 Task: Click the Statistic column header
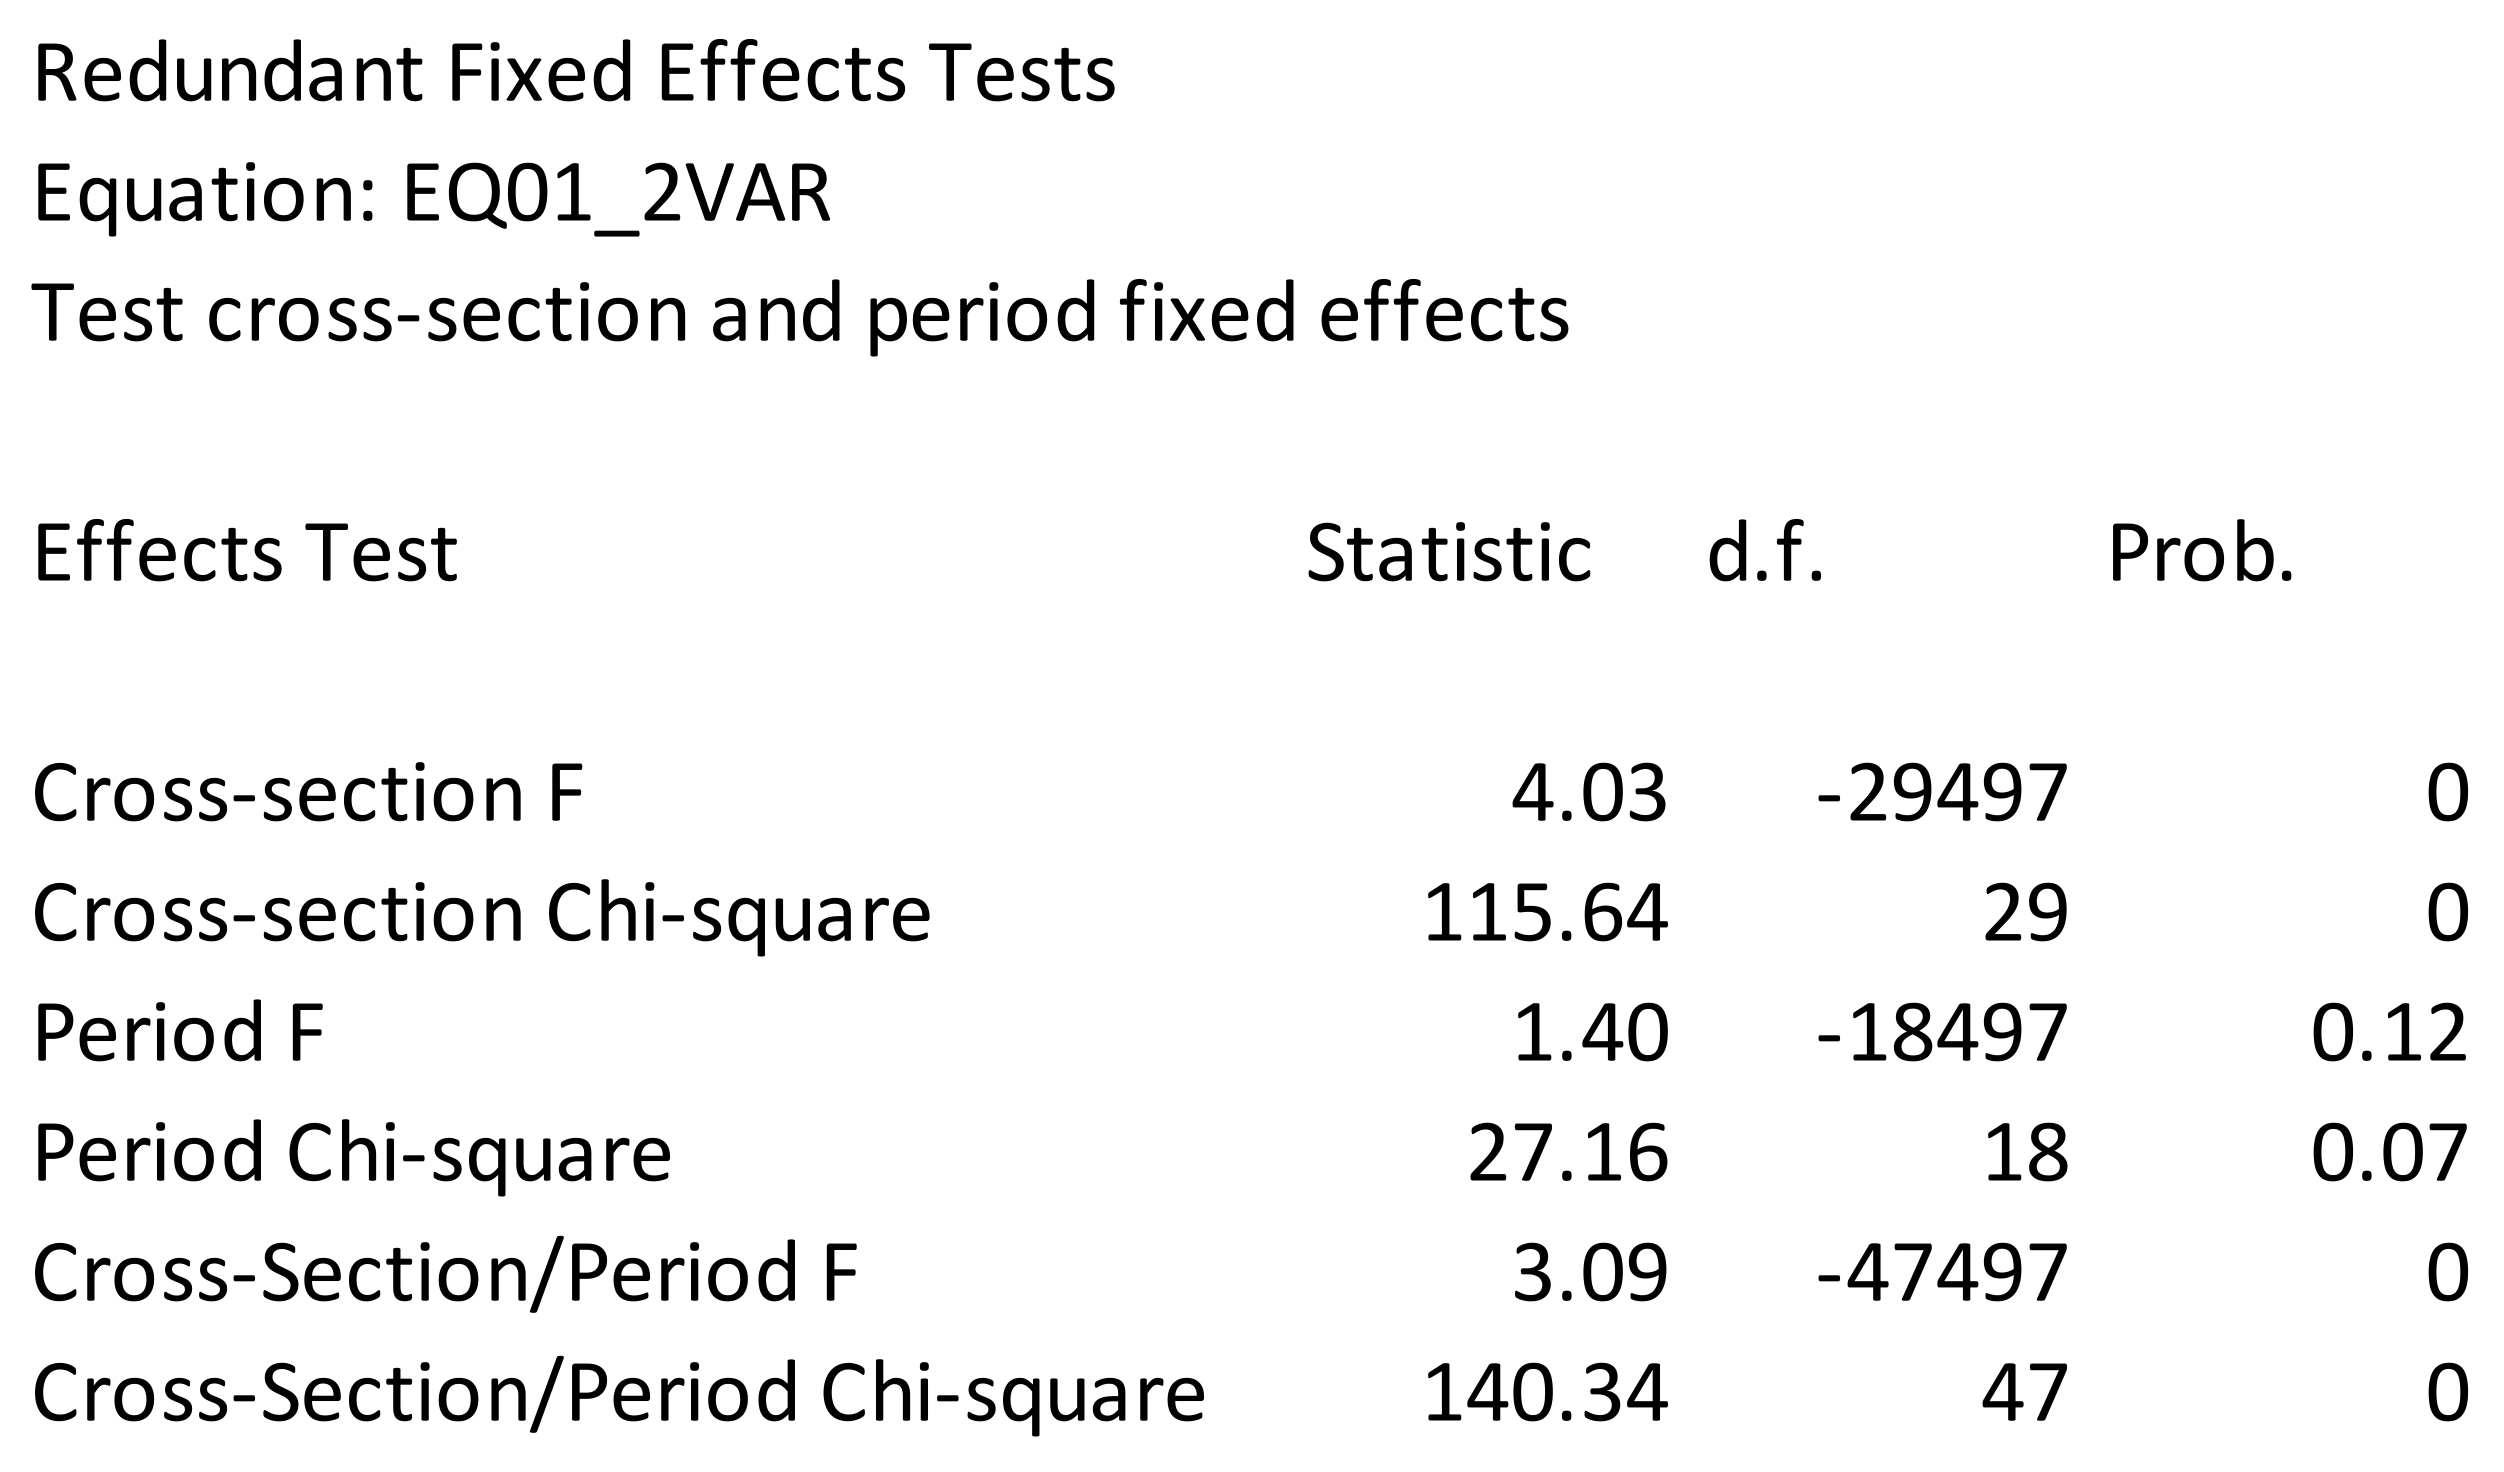(x=1448, y=553)
